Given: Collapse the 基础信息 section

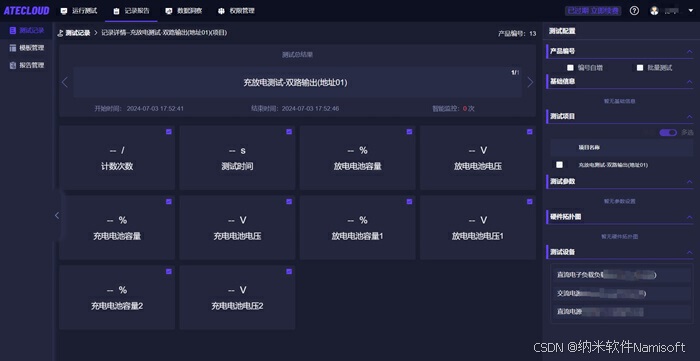Looking at the screenshot, I should pos(689,82).
